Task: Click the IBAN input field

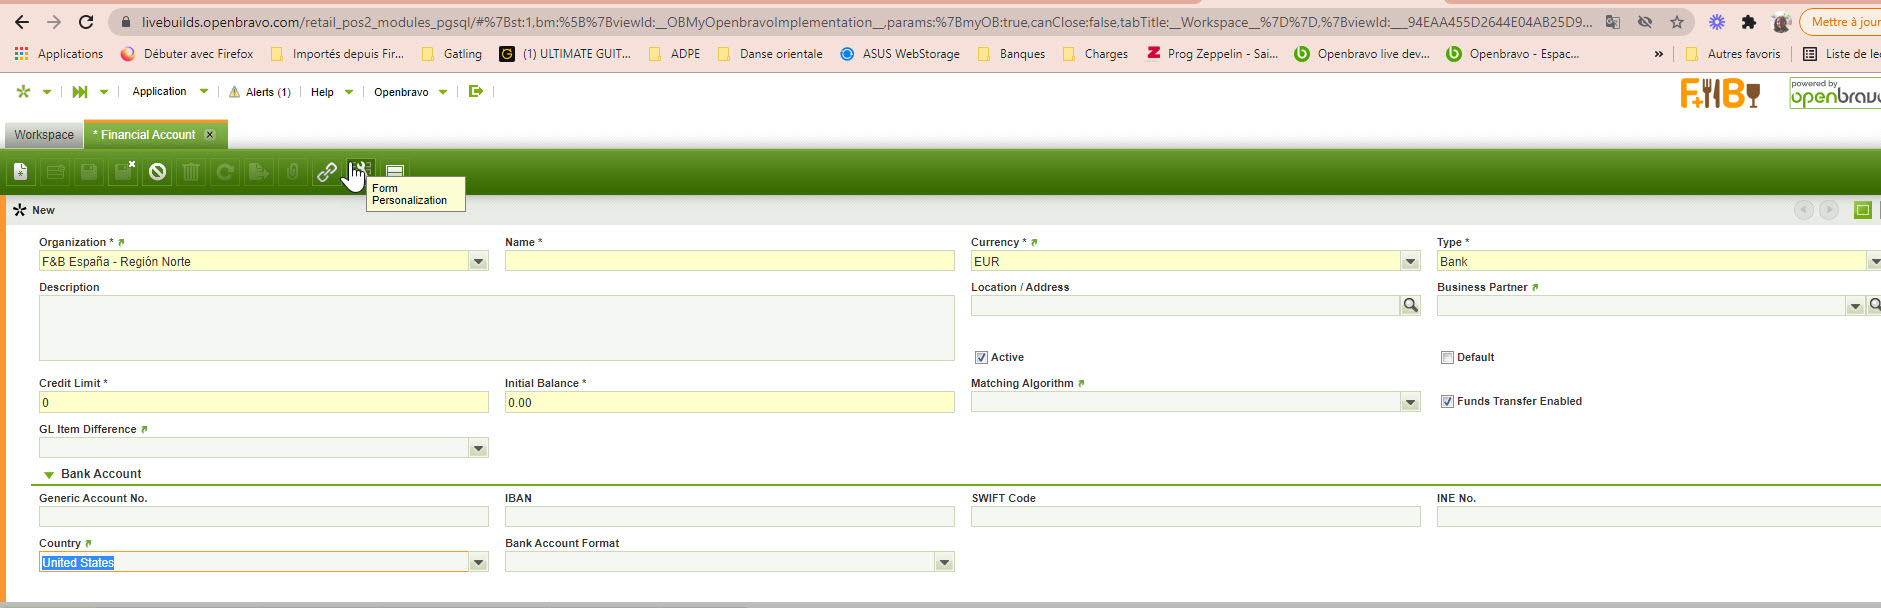Action: coord(729,516)
